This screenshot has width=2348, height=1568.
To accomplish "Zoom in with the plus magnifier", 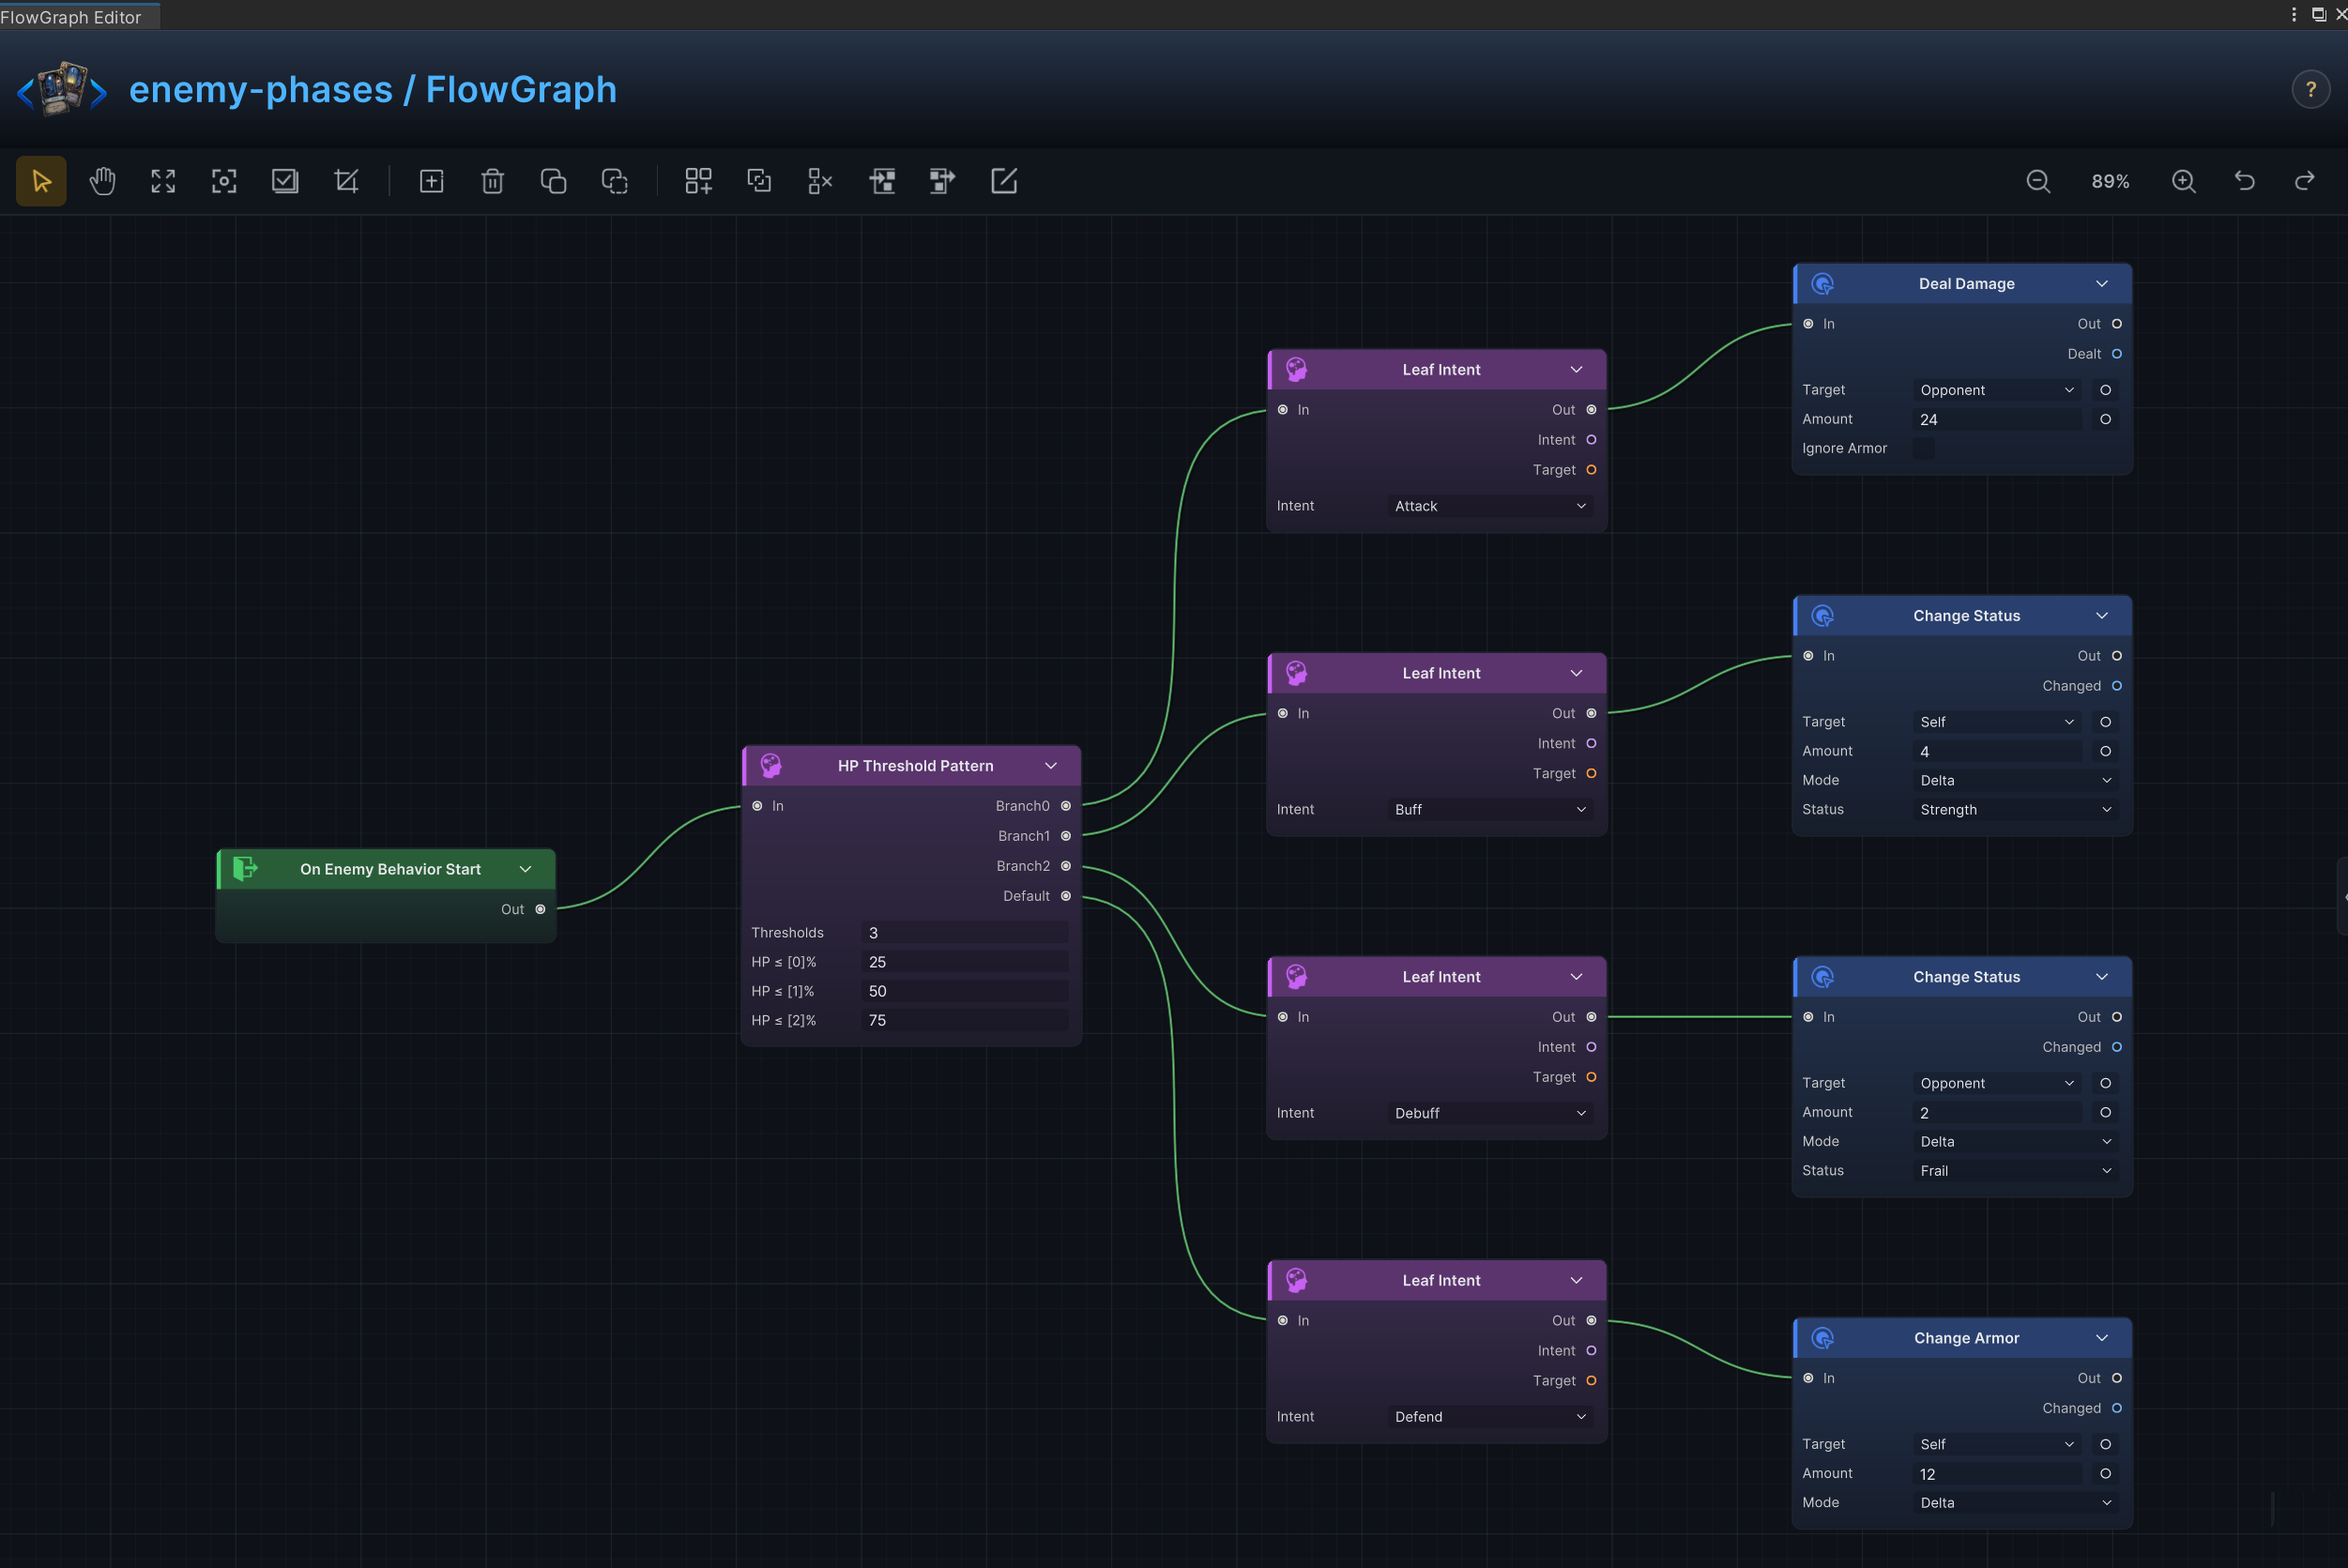I will pos(2183,181).
